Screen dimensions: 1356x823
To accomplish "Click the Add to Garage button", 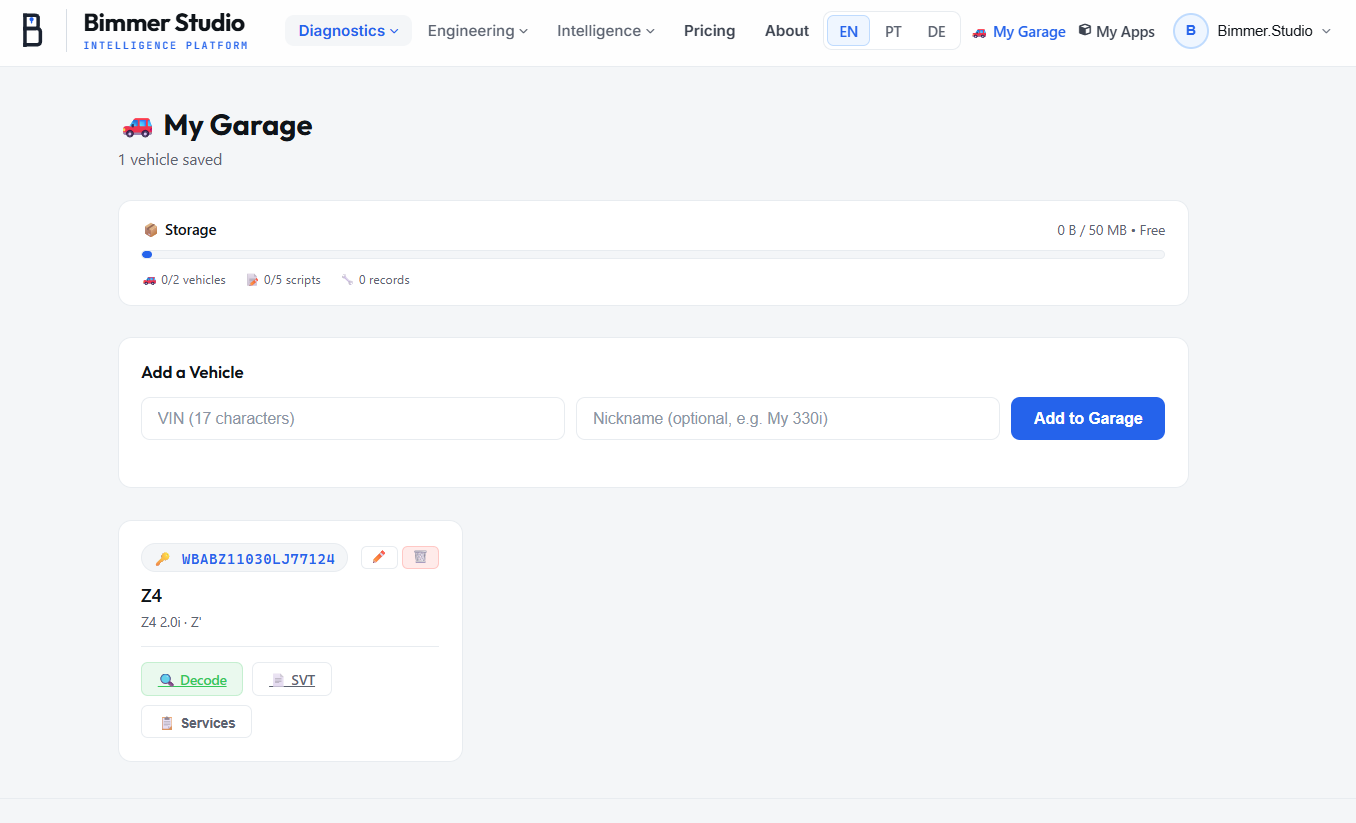I will [1088, 418].
